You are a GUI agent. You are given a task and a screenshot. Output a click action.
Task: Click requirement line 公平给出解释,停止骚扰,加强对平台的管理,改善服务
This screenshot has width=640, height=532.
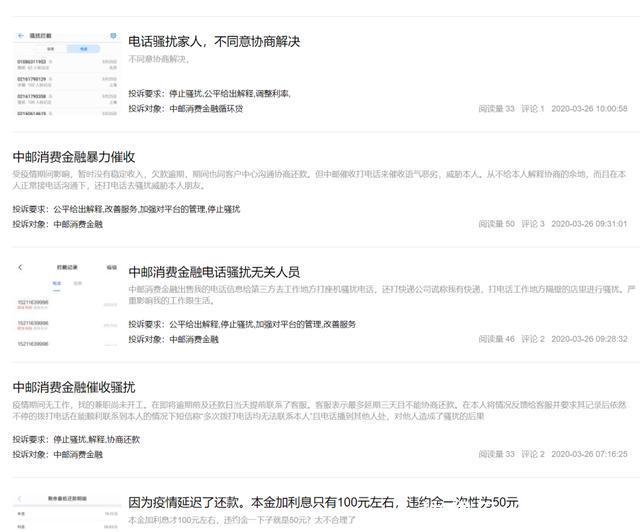coord(242,324)
